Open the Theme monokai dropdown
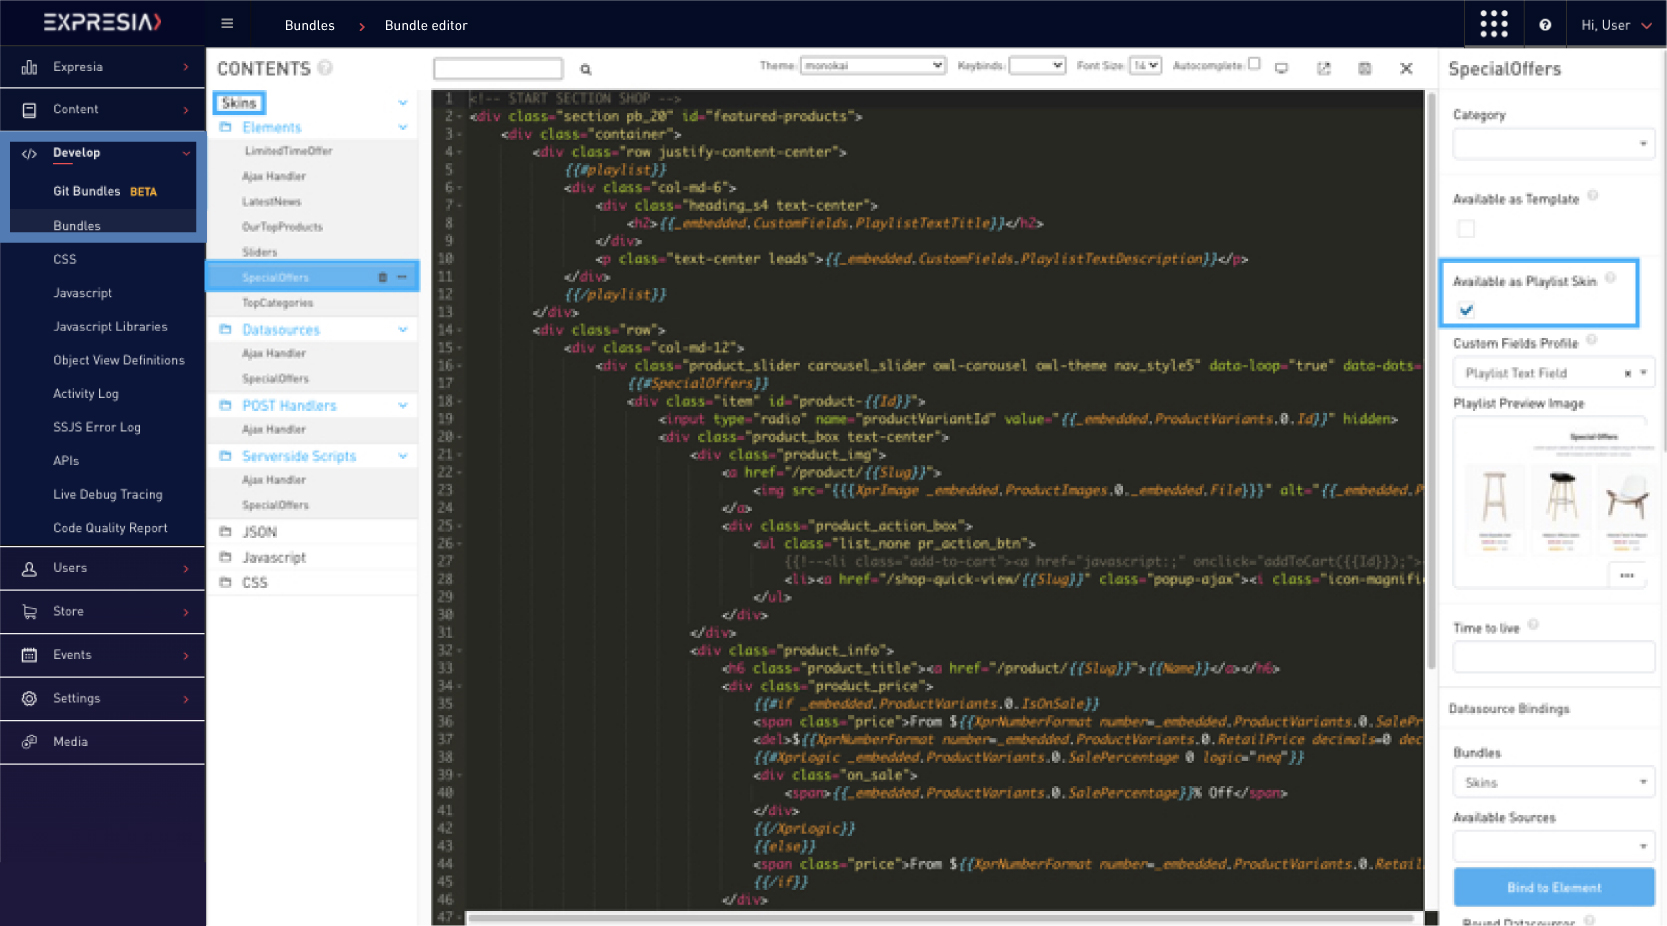Image resolution: width=1667 pixels, height=926 pixels. pos(873,65)
